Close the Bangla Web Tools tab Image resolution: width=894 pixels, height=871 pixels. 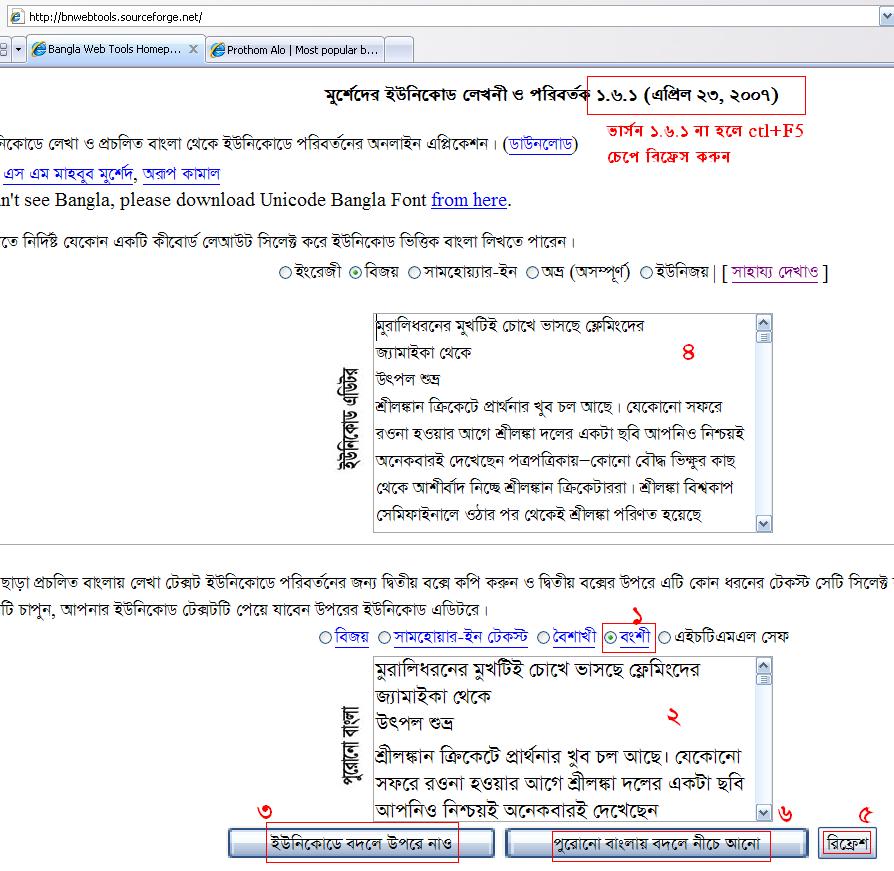click(x=193, y=49)
